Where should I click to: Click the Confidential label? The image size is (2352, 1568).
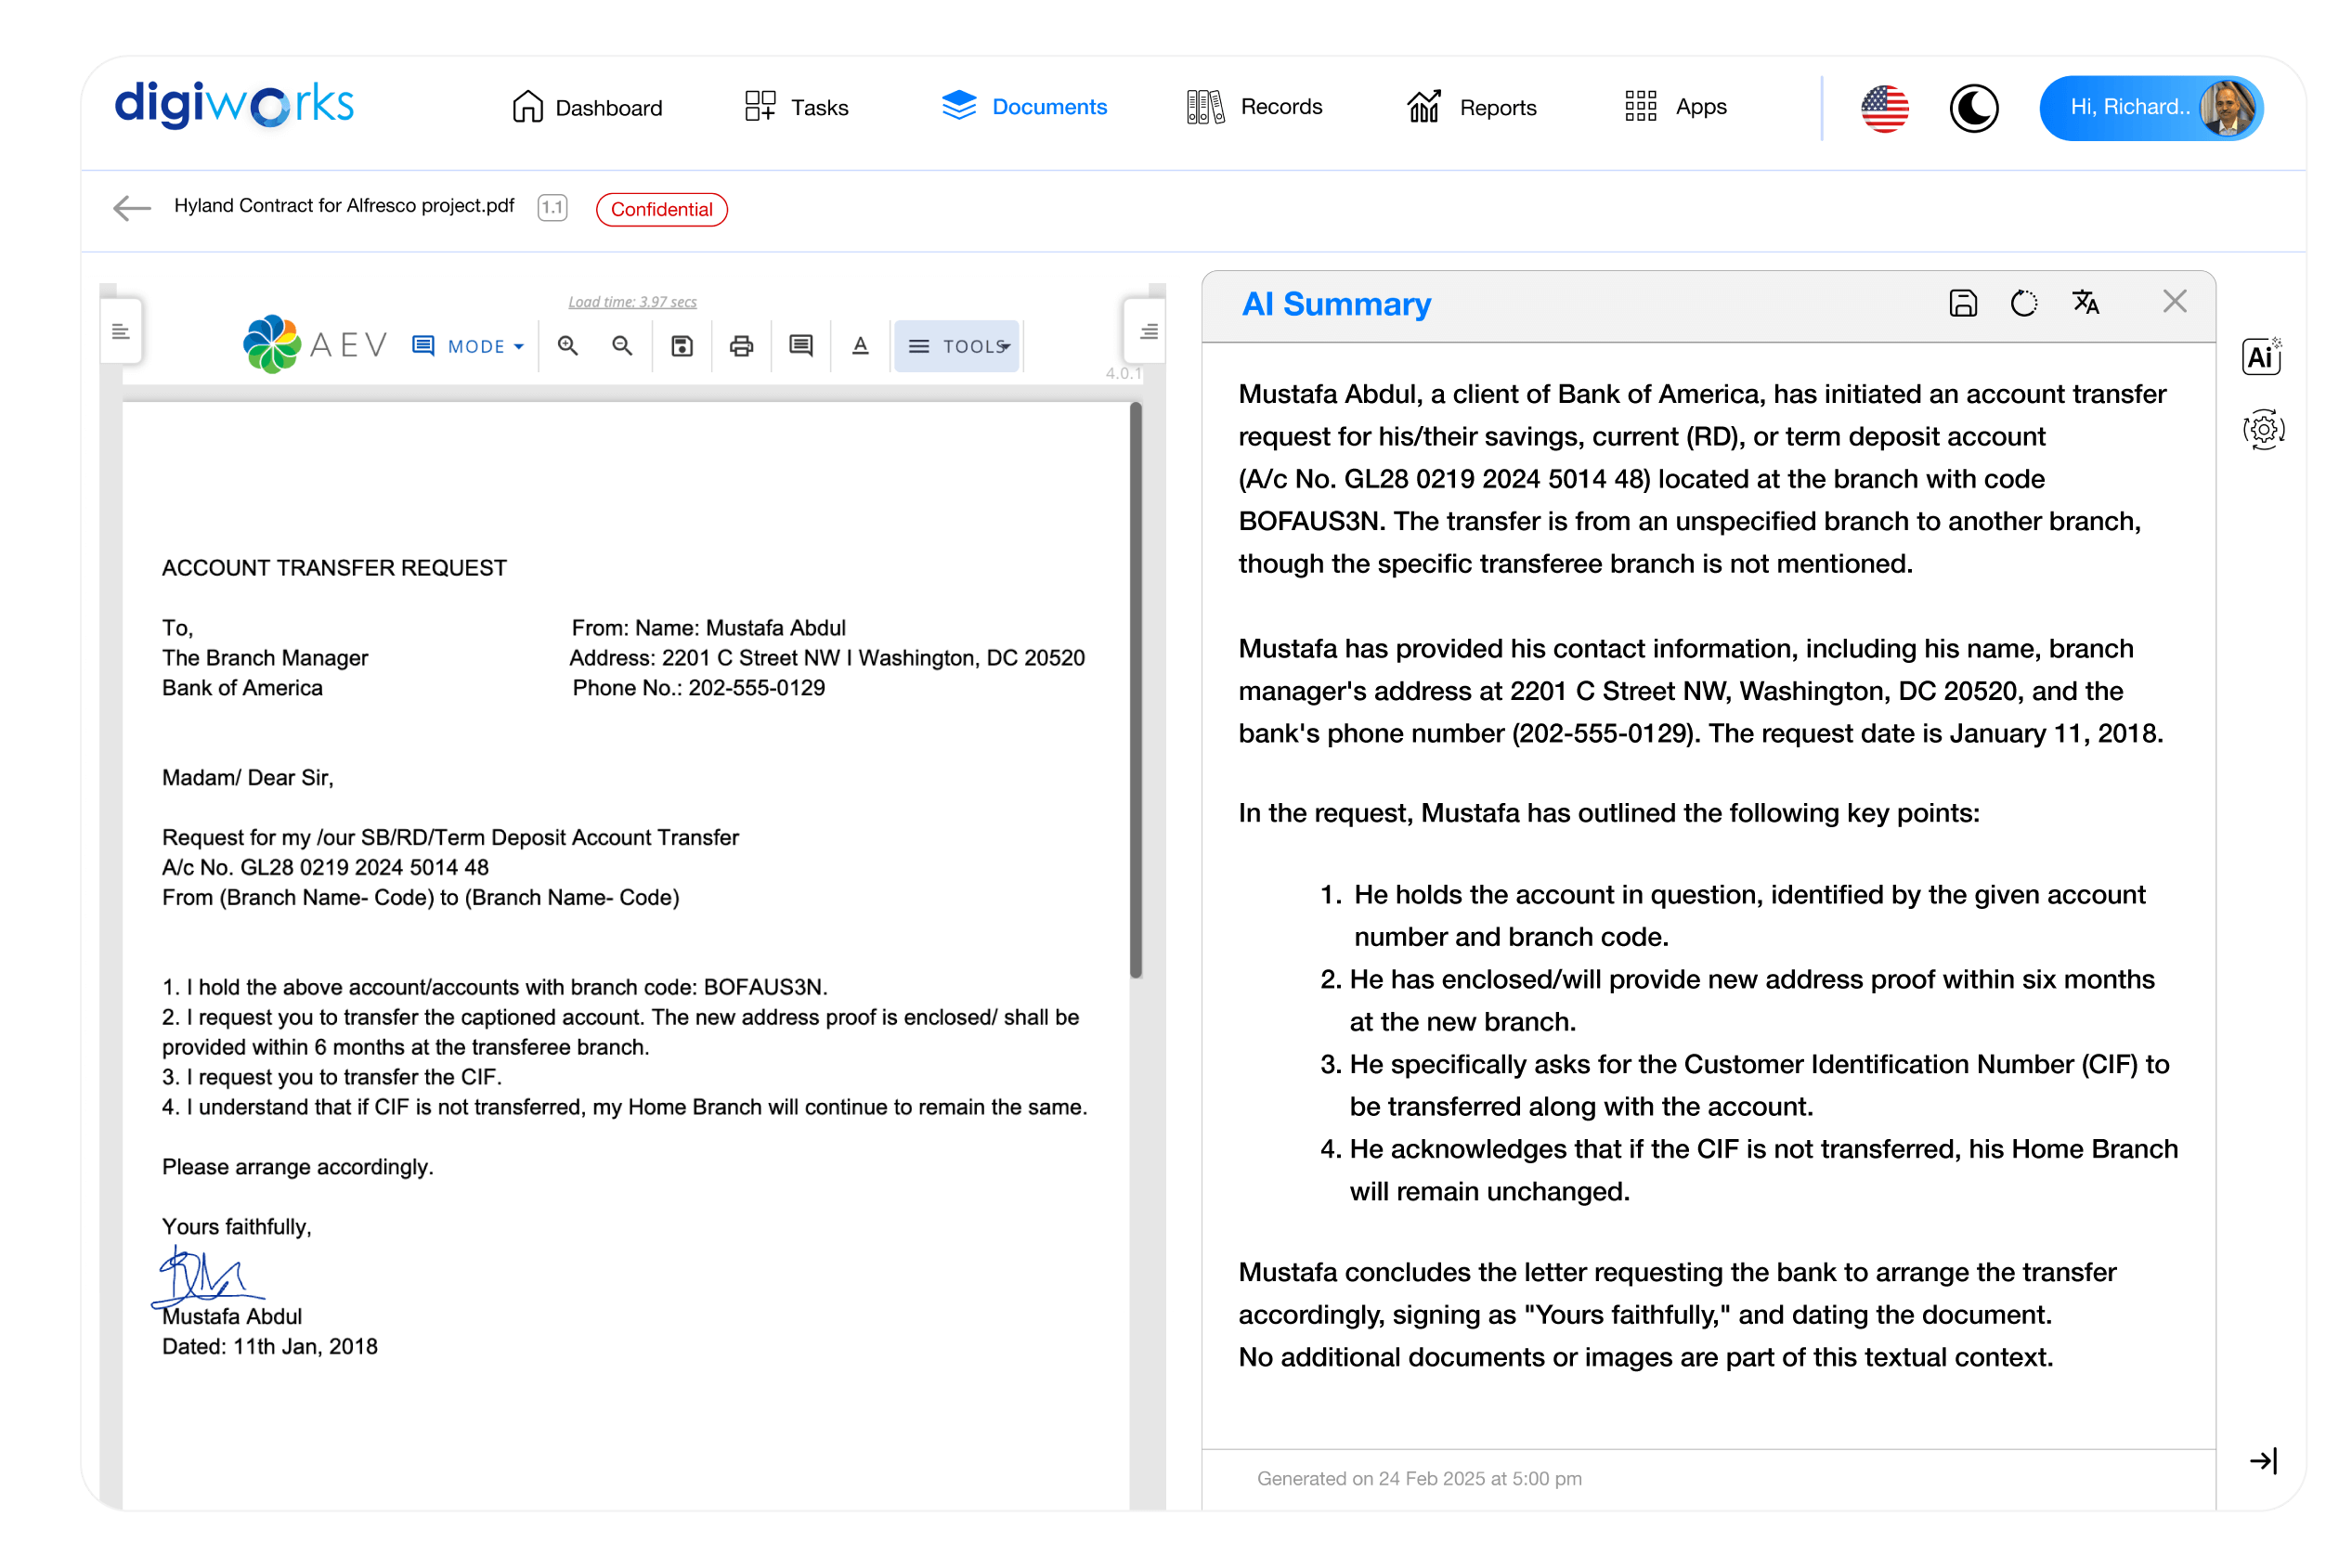(661, 209)
